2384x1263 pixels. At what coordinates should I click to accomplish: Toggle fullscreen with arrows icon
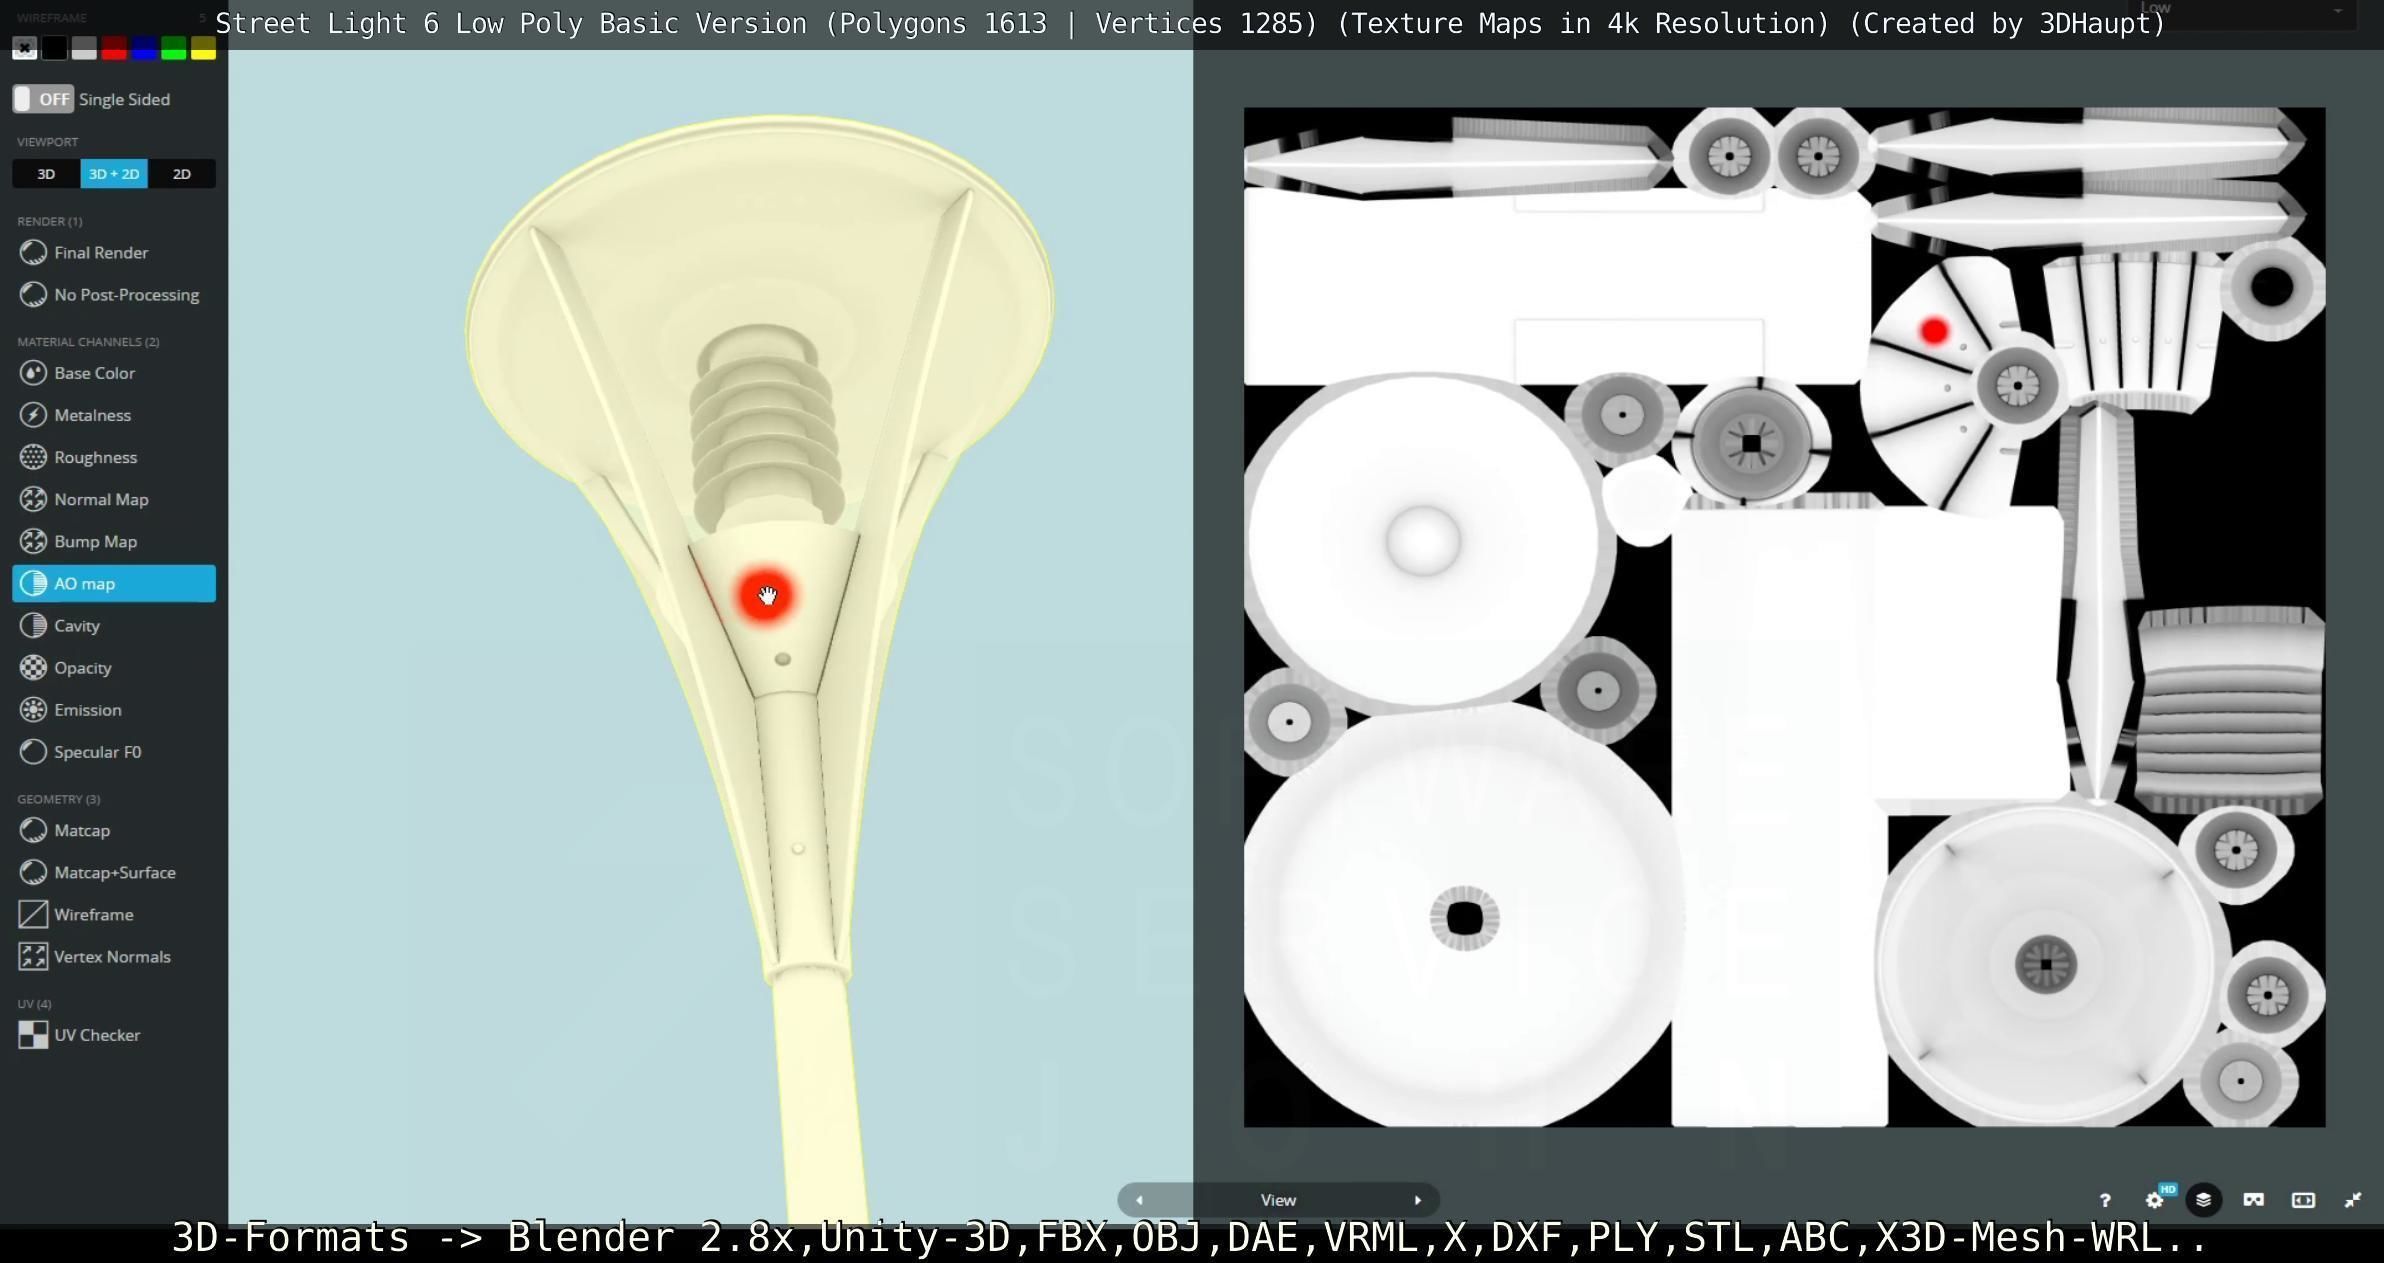(2353, 1200)
